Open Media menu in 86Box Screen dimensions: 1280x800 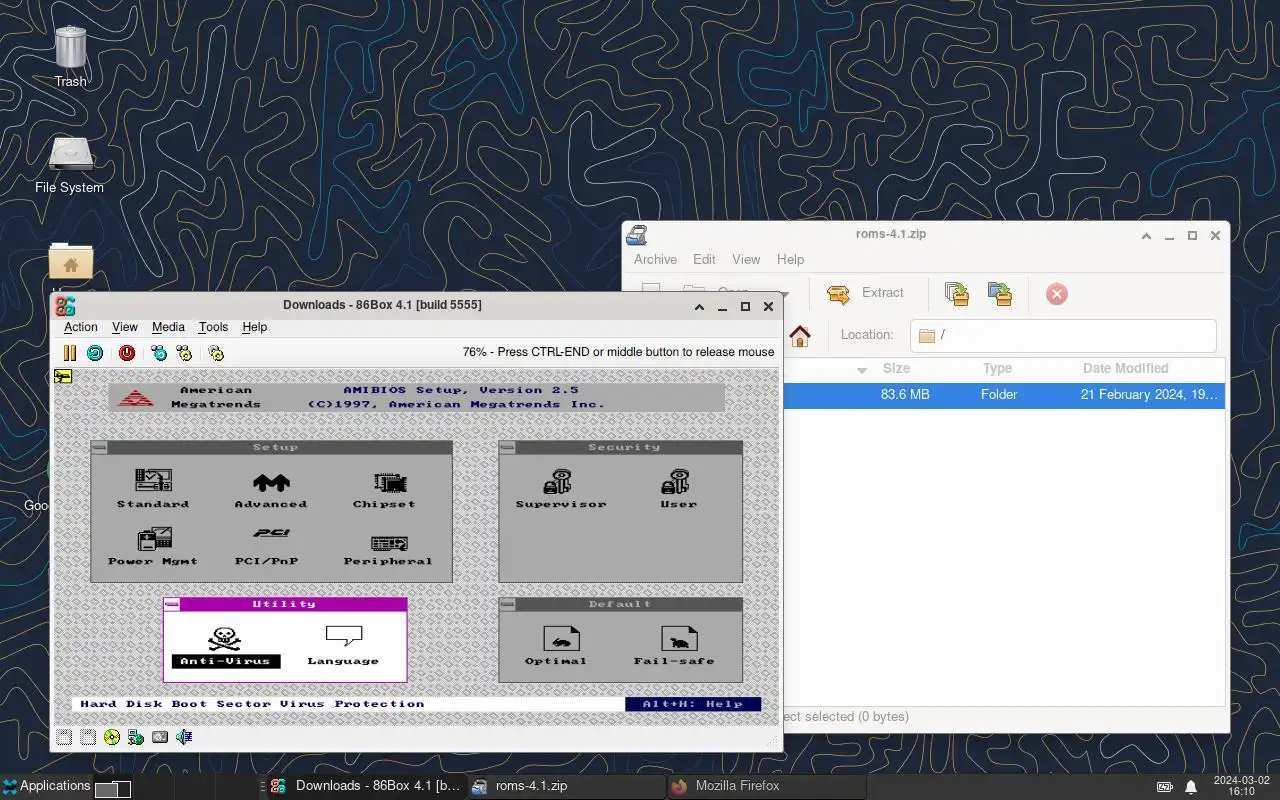coord(168,327)
